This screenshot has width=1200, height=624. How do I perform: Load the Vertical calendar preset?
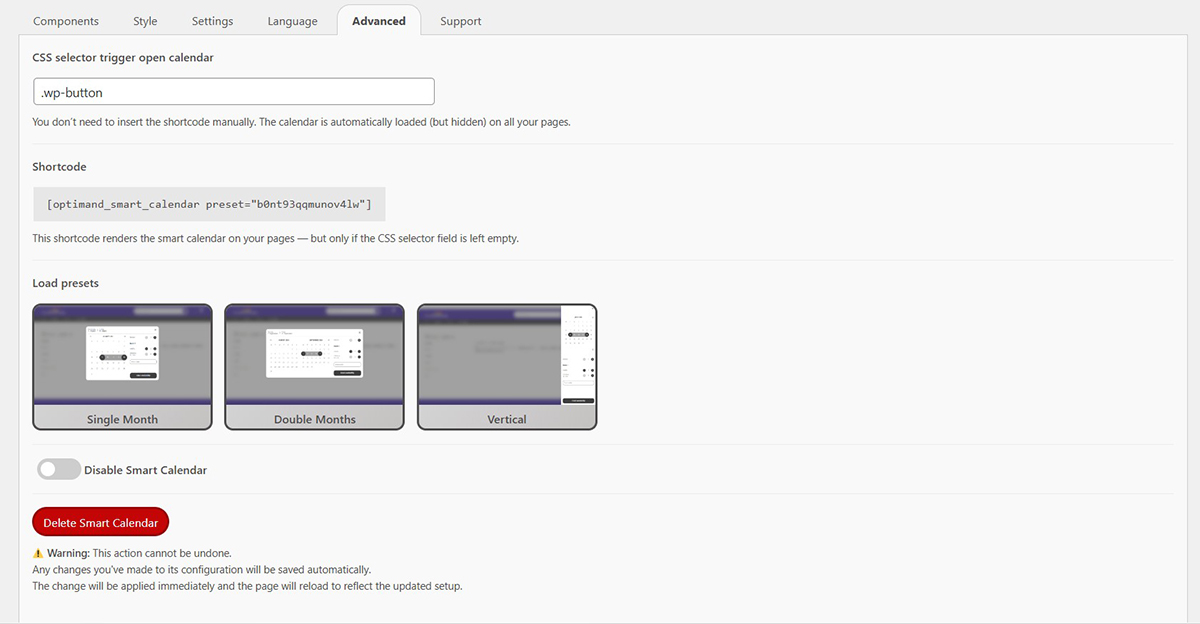(506, 419)
